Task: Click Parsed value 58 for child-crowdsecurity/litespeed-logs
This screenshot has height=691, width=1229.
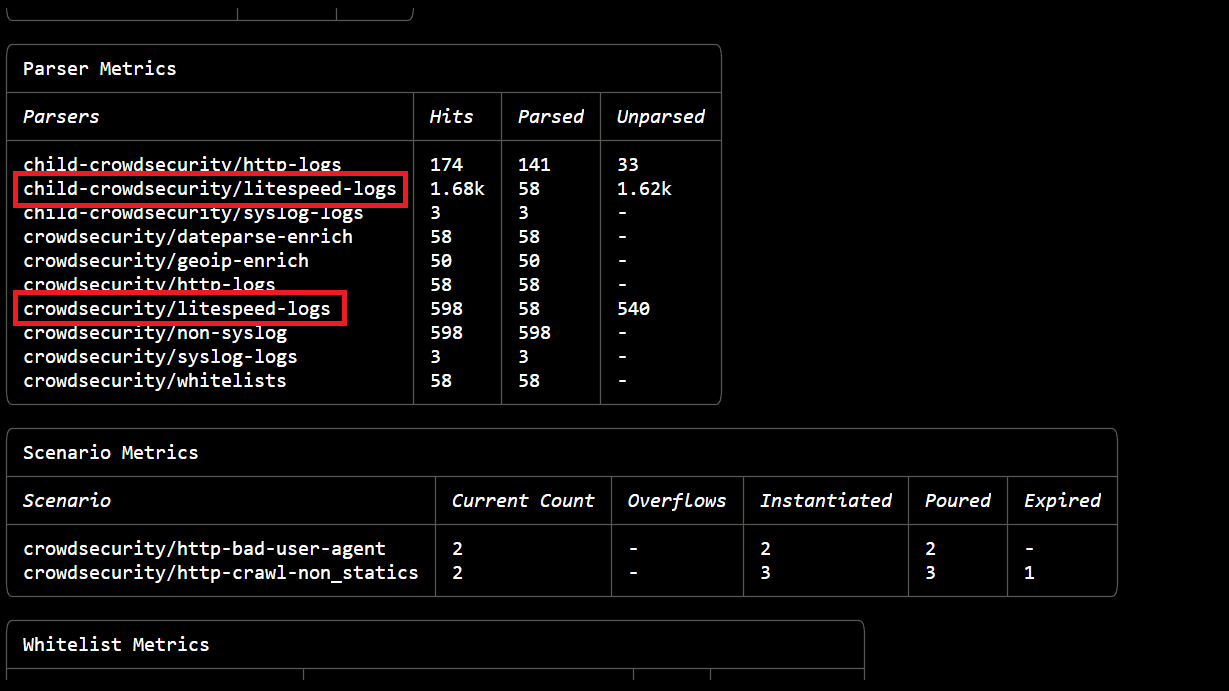Action: pos(529,189)
